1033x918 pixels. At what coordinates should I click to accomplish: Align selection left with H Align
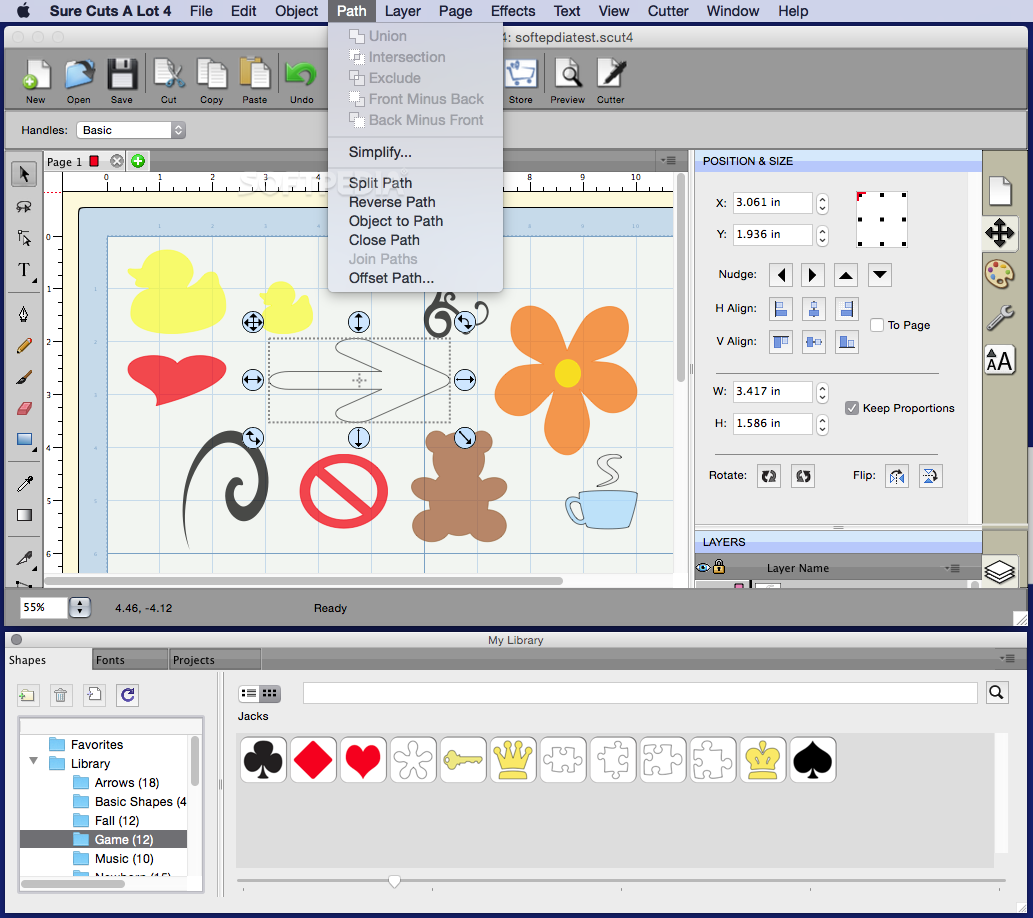tap(781, 308)
